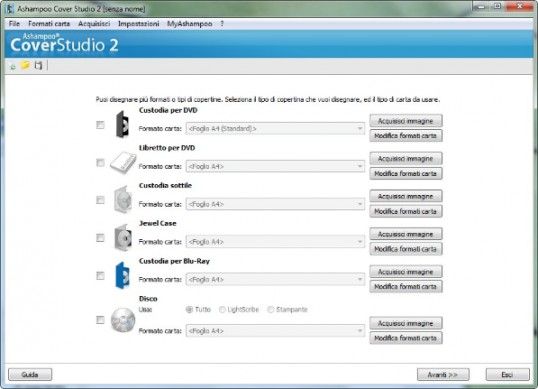Image resolution: width=538 pixels, height=389 pixels.
Task: Click the Ashampoo app icon in title bar
Action: pyautogui.click(x=10, y=9)
